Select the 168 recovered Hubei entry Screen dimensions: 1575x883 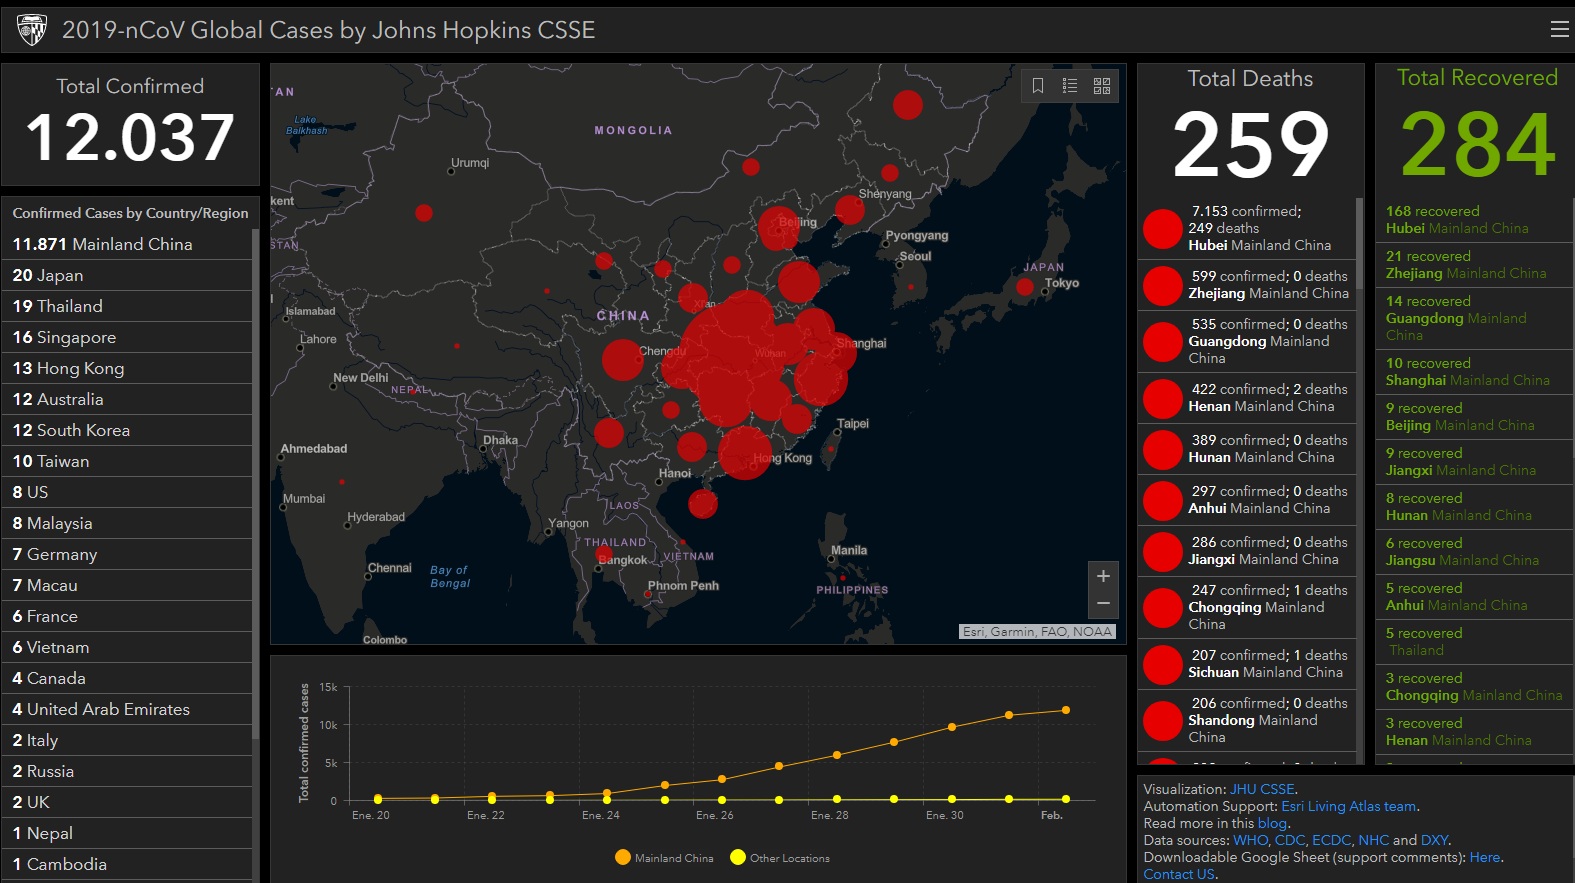click(1472, 220)
